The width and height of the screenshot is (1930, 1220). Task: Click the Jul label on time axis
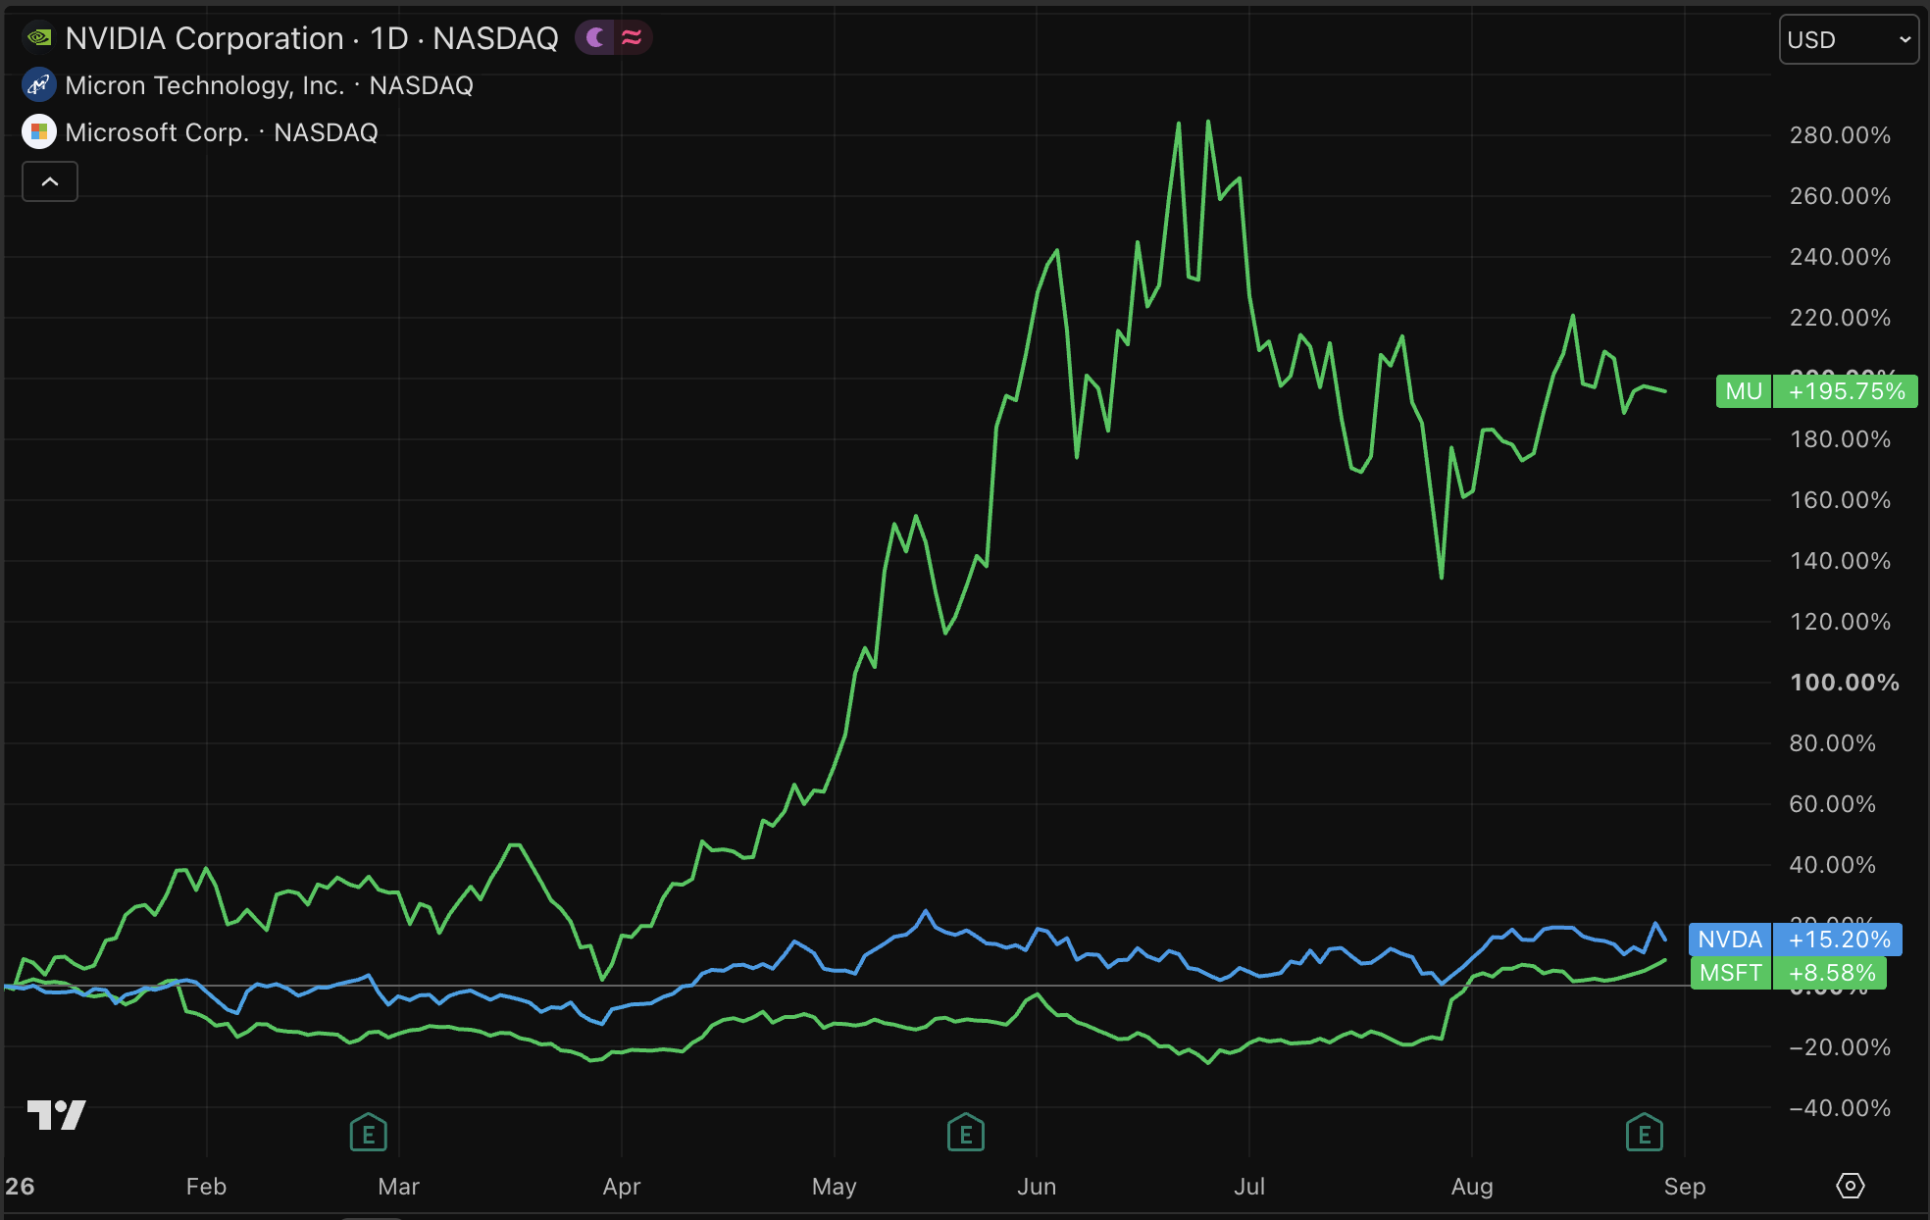(1249, 1186)
